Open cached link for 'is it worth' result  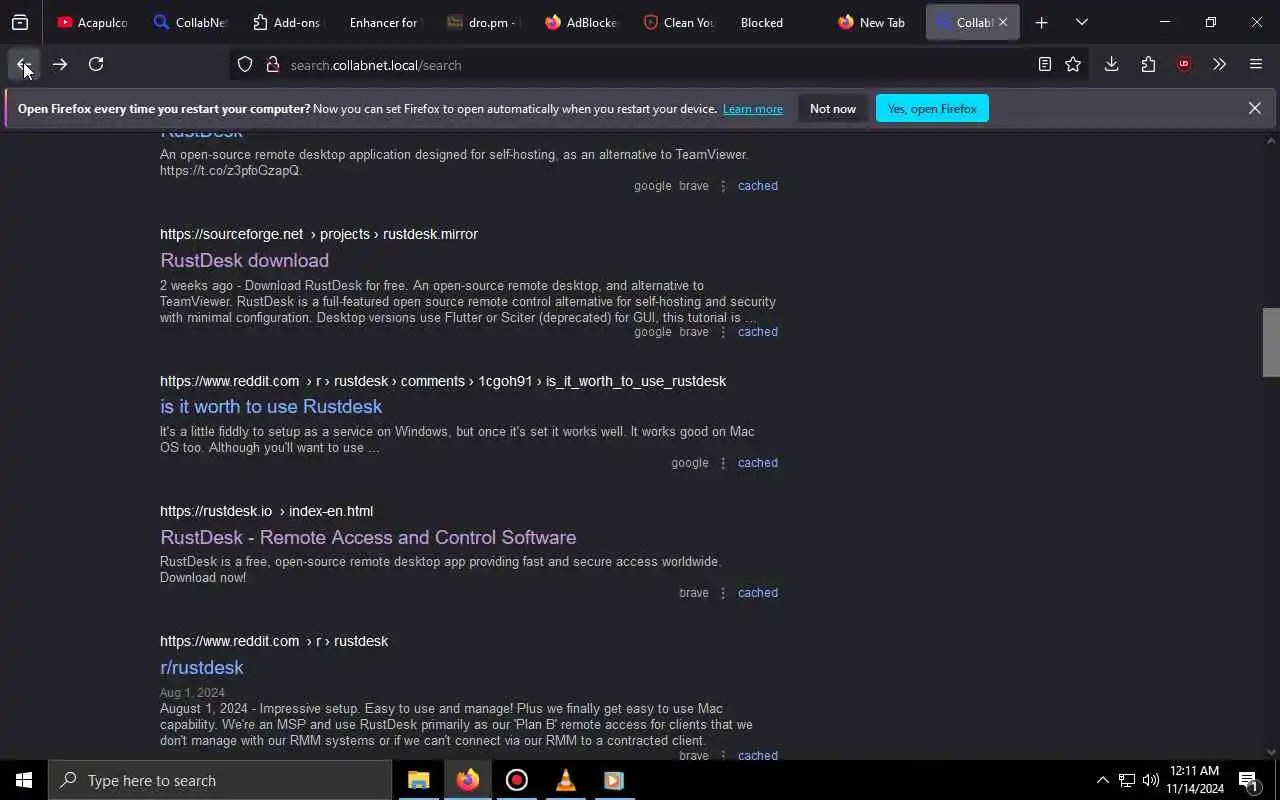758,463
